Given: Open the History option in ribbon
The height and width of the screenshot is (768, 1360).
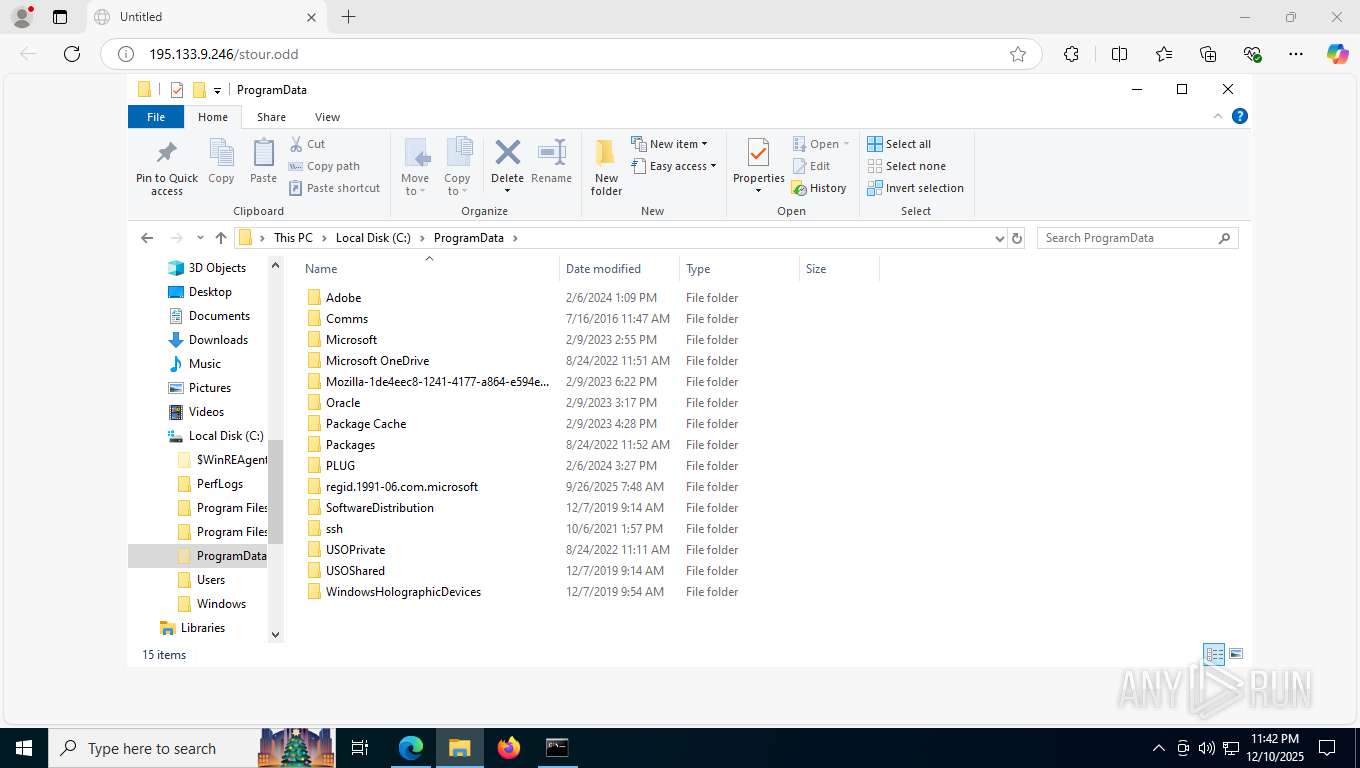Looking at the screenshot, I should click(818, 188).
